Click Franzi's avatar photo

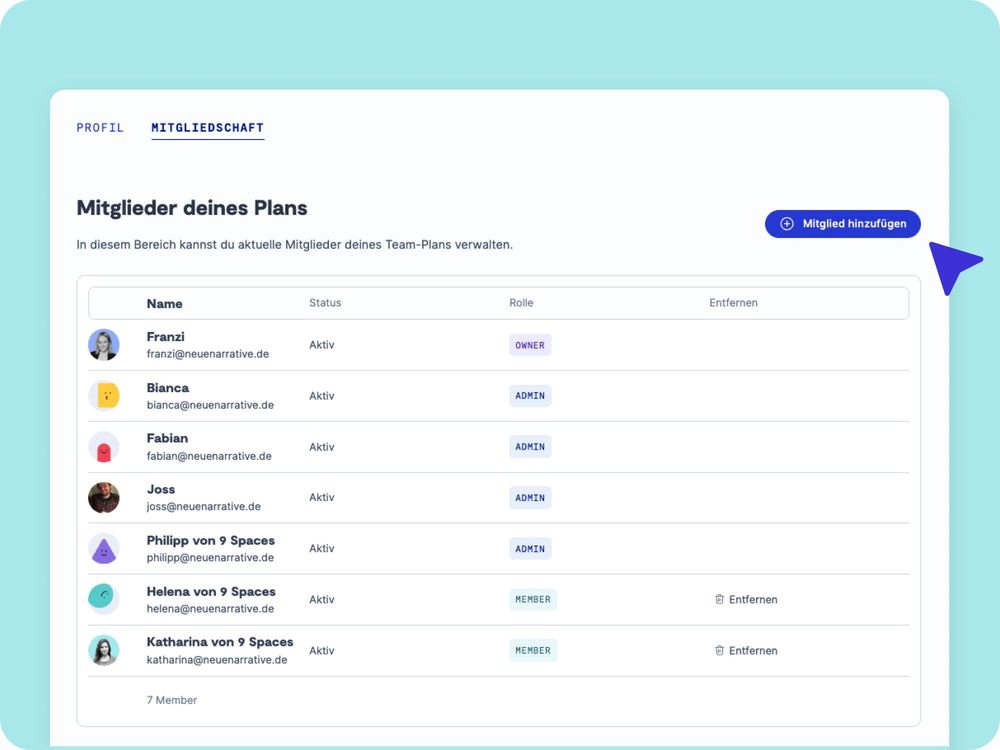pos(104,345)
